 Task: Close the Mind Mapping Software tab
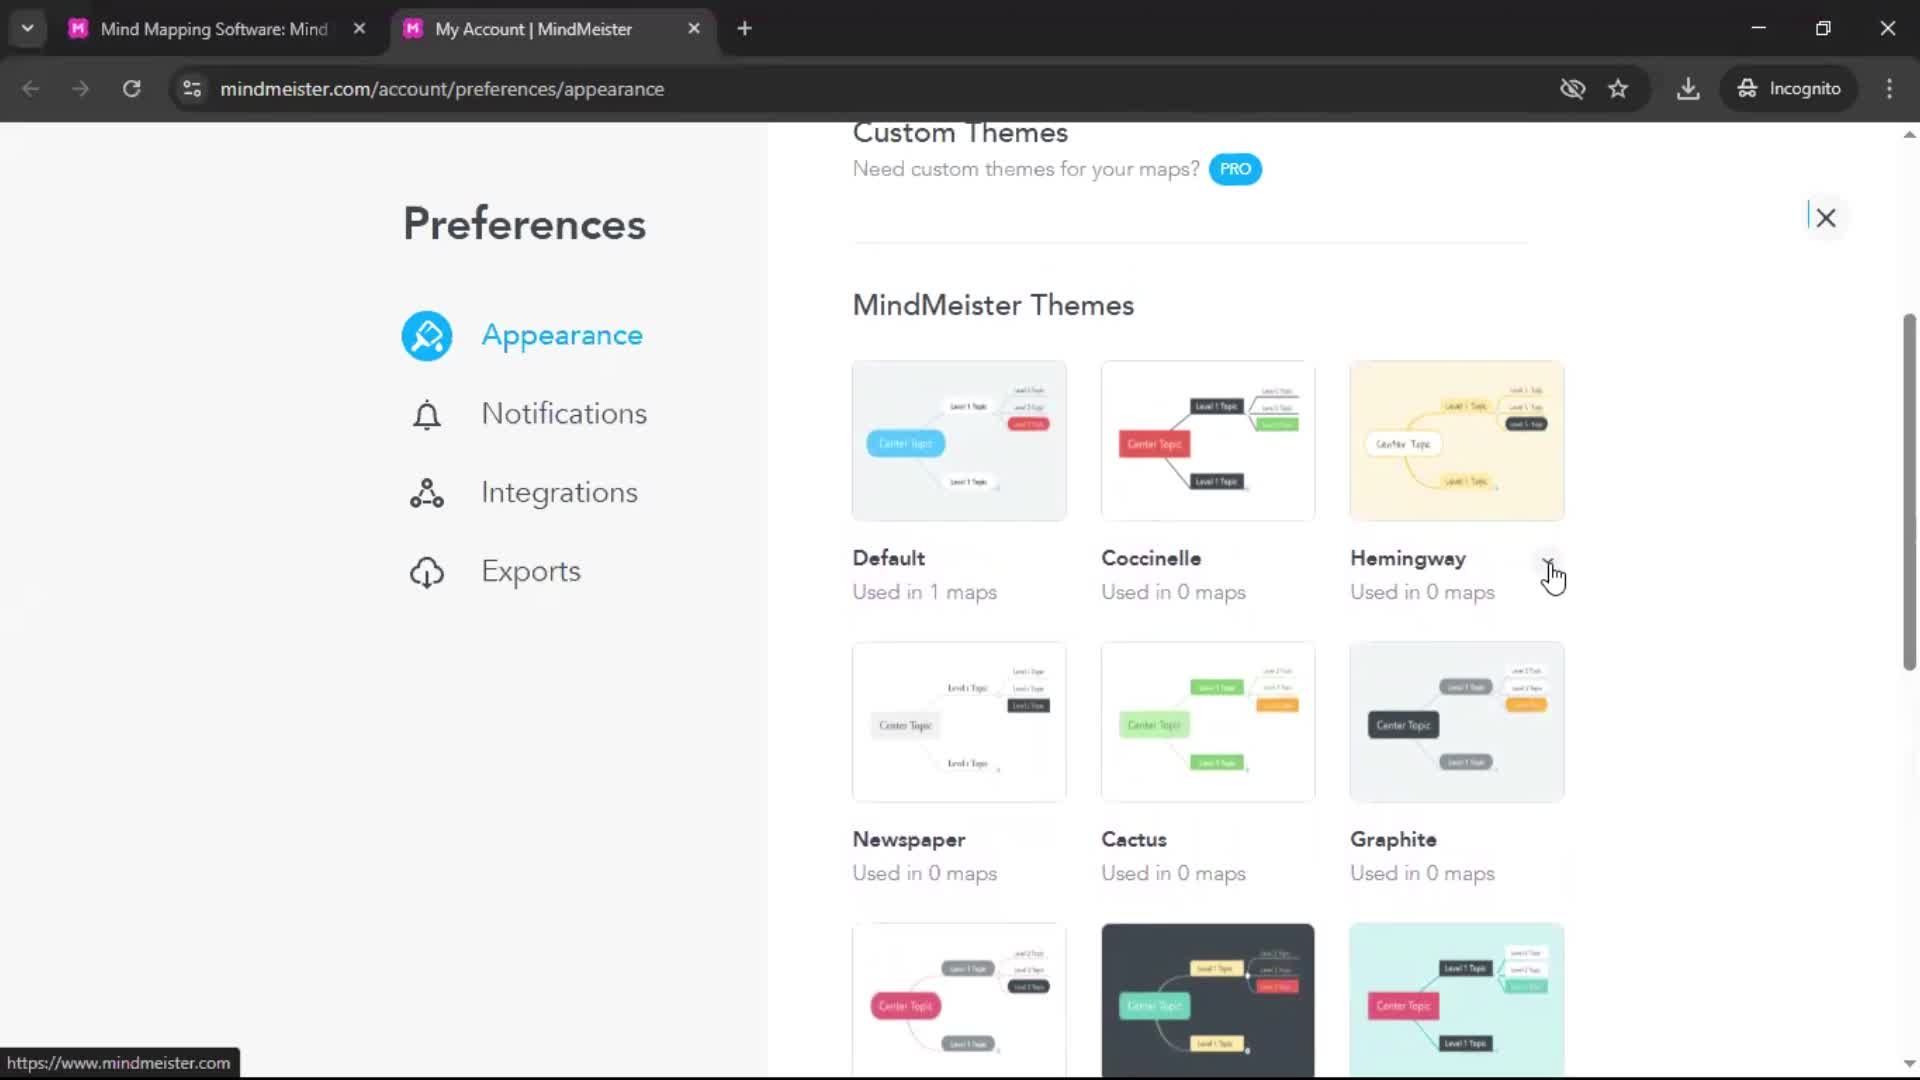tap(359, 29)
